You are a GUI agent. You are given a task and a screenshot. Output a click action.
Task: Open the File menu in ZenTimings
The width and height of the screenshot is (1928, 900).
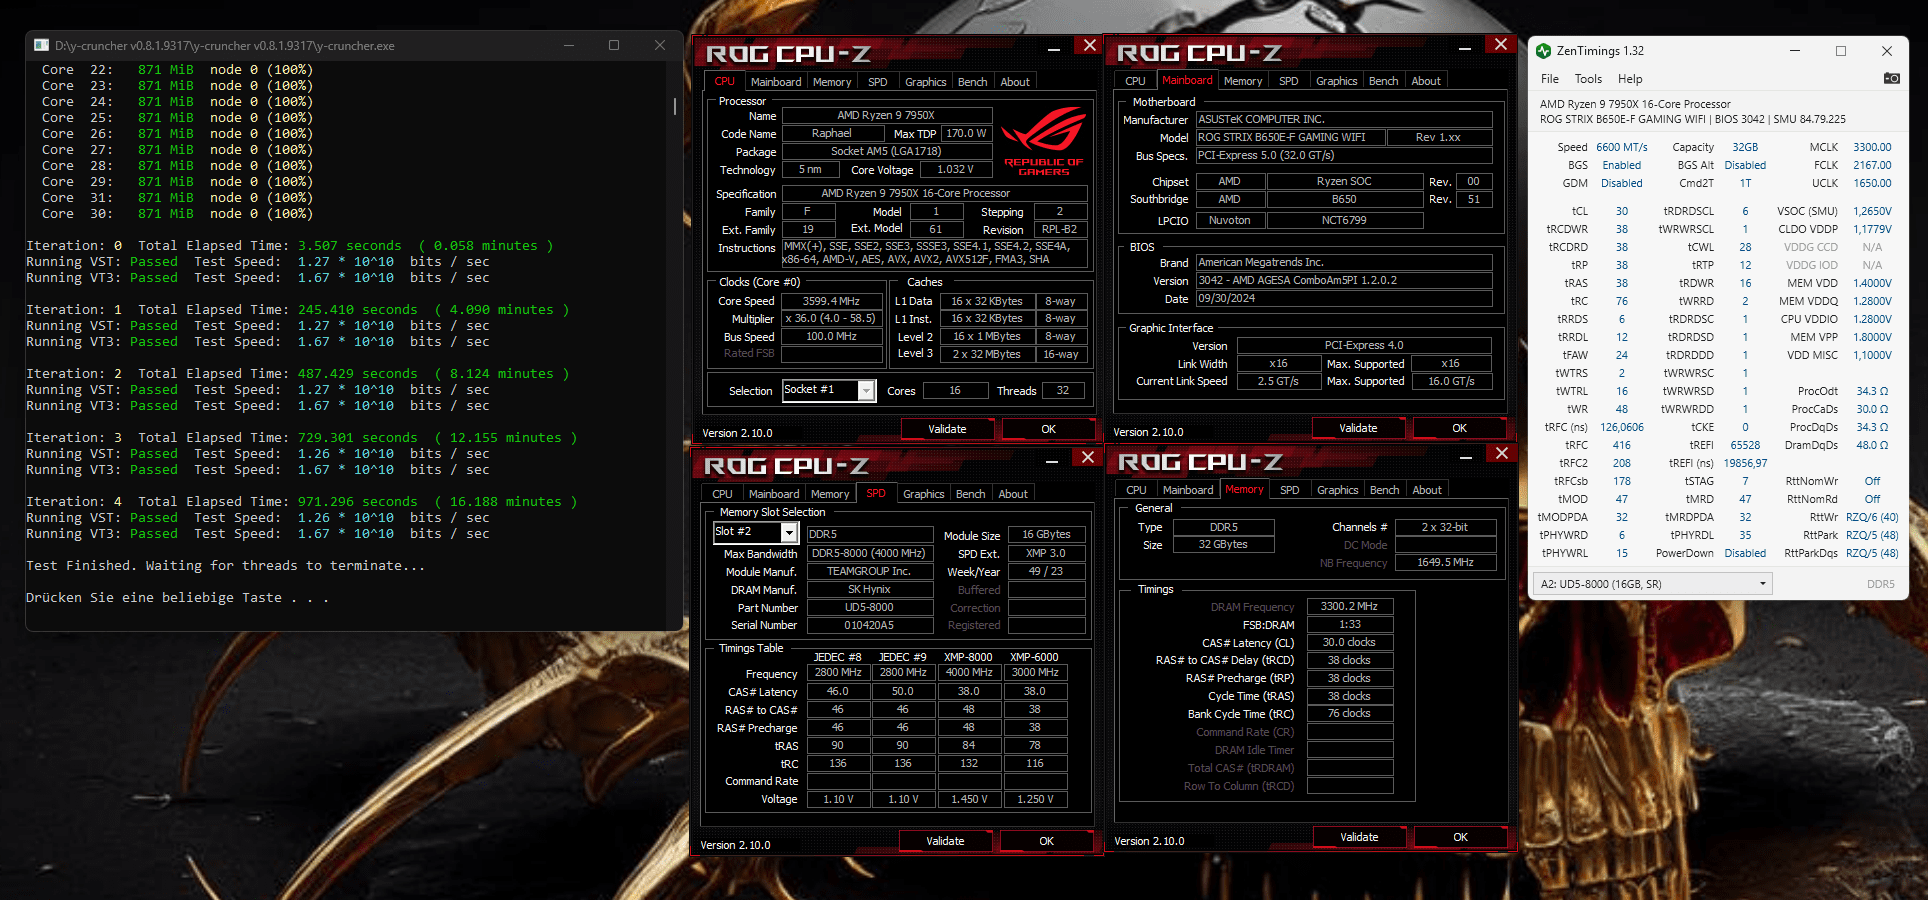click(1550, 79)
